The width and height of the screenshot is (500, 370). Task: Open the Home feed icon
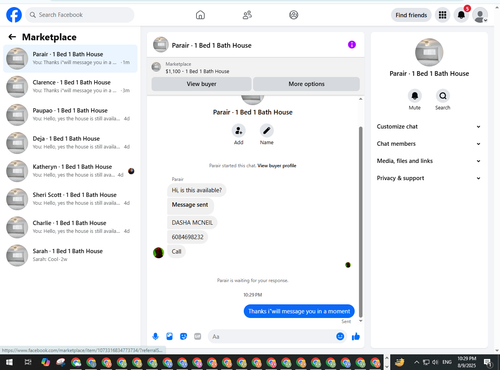pyautogui.click(x=200, y=15)
